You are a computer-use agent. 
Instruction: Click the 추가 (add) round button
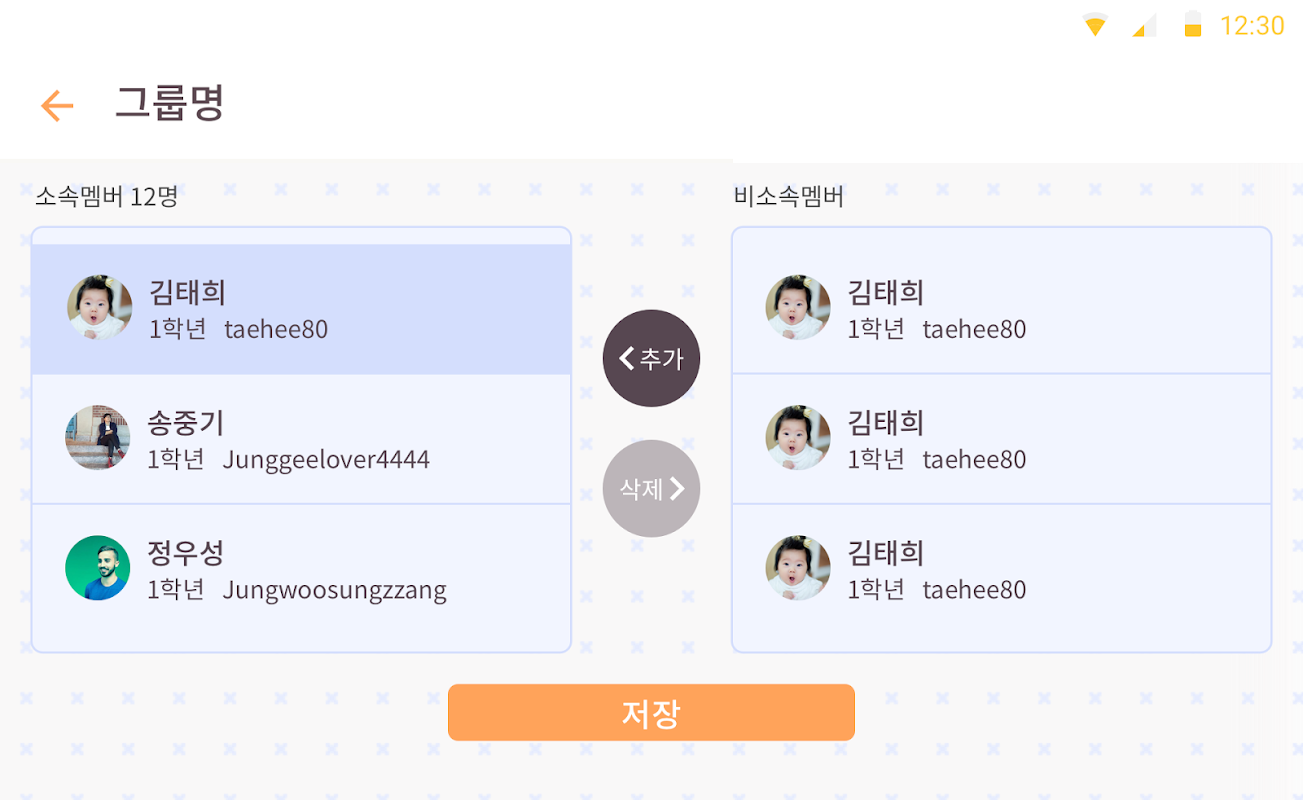pyautogui.click(x=651, y=358)
